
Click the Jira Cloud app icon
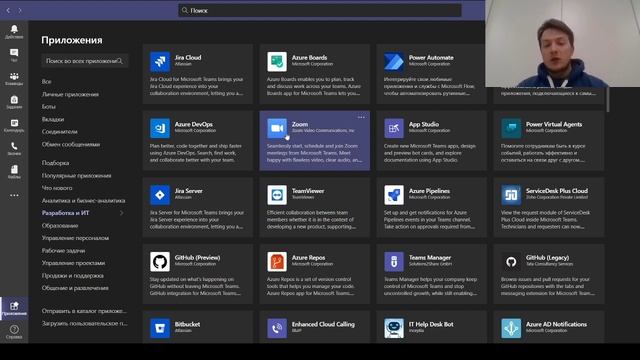pos(160,62)
